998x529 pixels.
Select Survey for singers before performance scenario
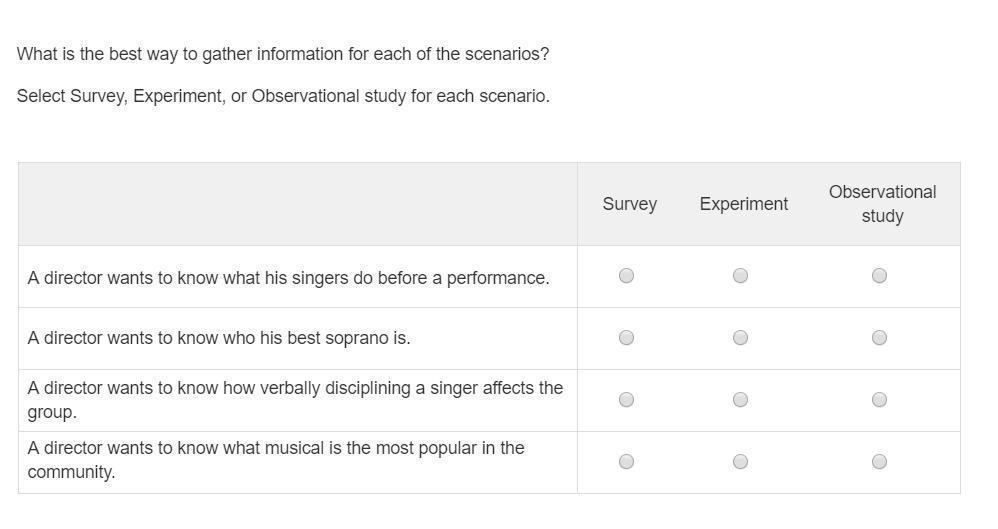click(x=626, y=276)
